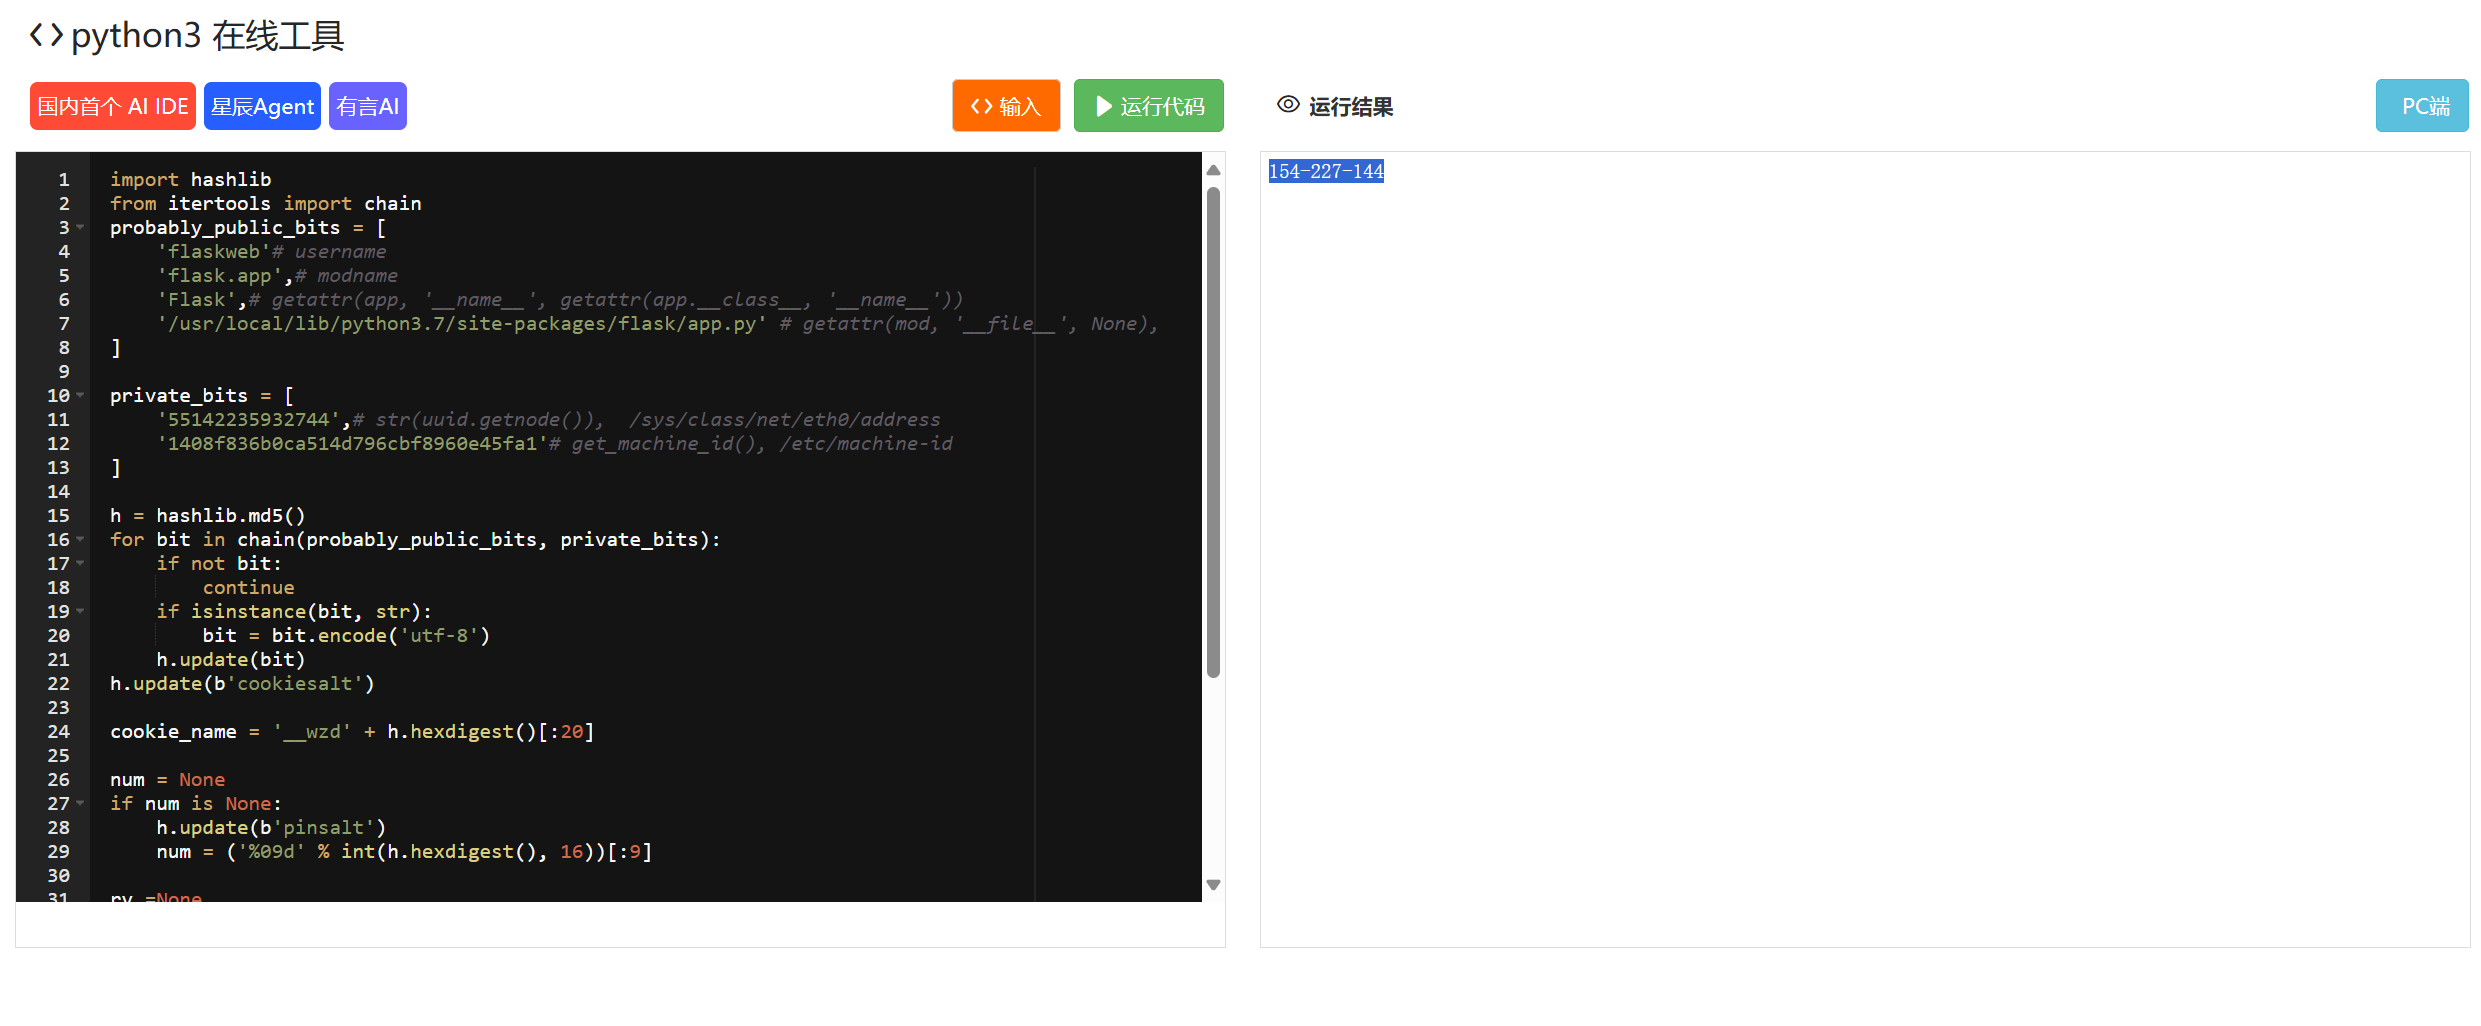Click the 'pinsalt' update line
The height and width of the screenshot is (1026, 2481).
pyautogui.click(x=271, y=828)
